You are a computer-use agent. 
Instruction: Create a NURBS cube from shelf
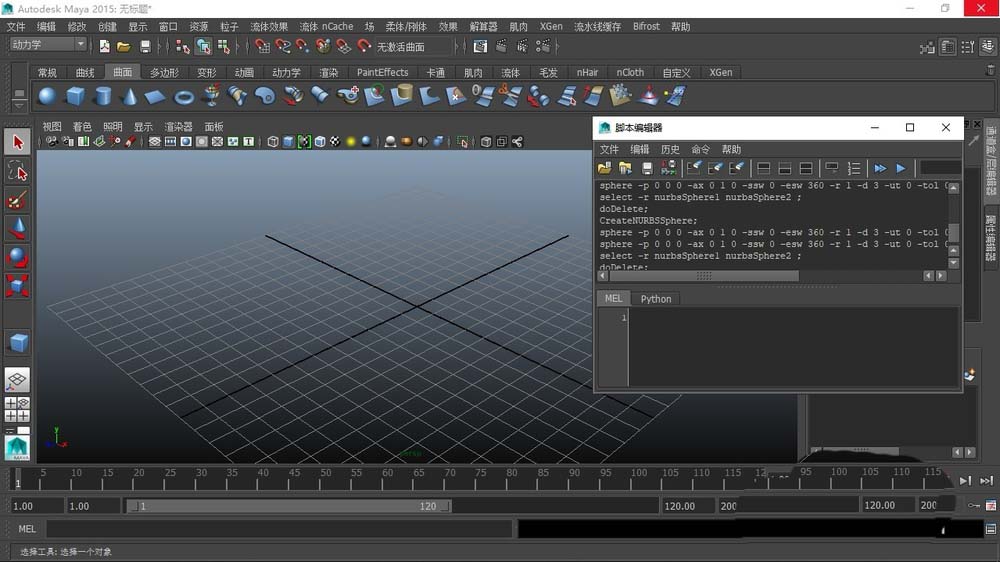(x=75, y=96)
